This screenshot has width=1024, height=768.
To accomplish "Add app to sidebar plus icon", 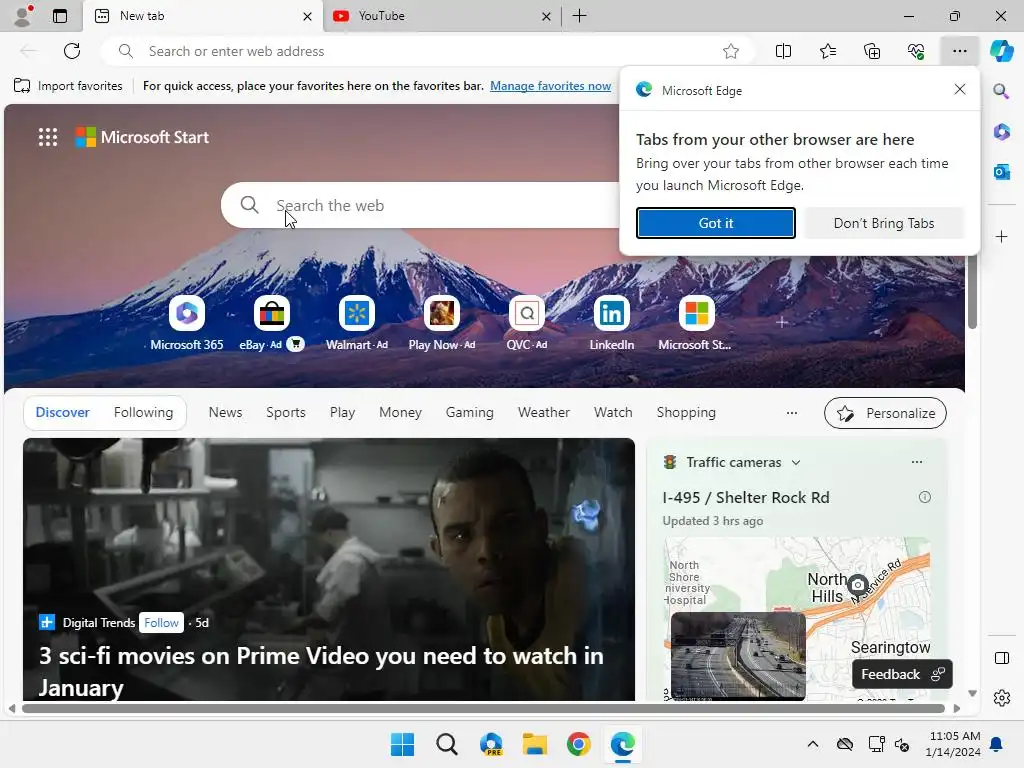I will click(x=1001, y=236).
